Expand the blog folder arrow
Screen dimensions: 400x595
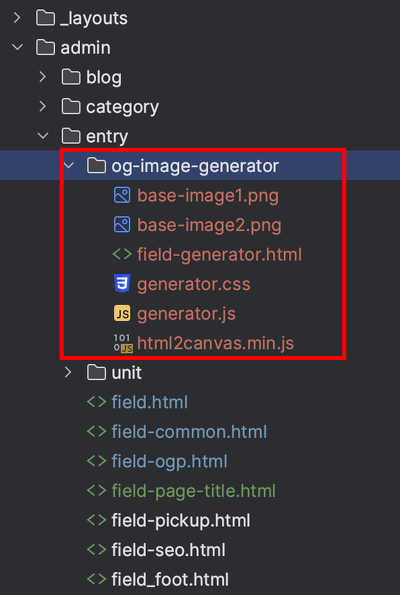click(x=43, y=77)
